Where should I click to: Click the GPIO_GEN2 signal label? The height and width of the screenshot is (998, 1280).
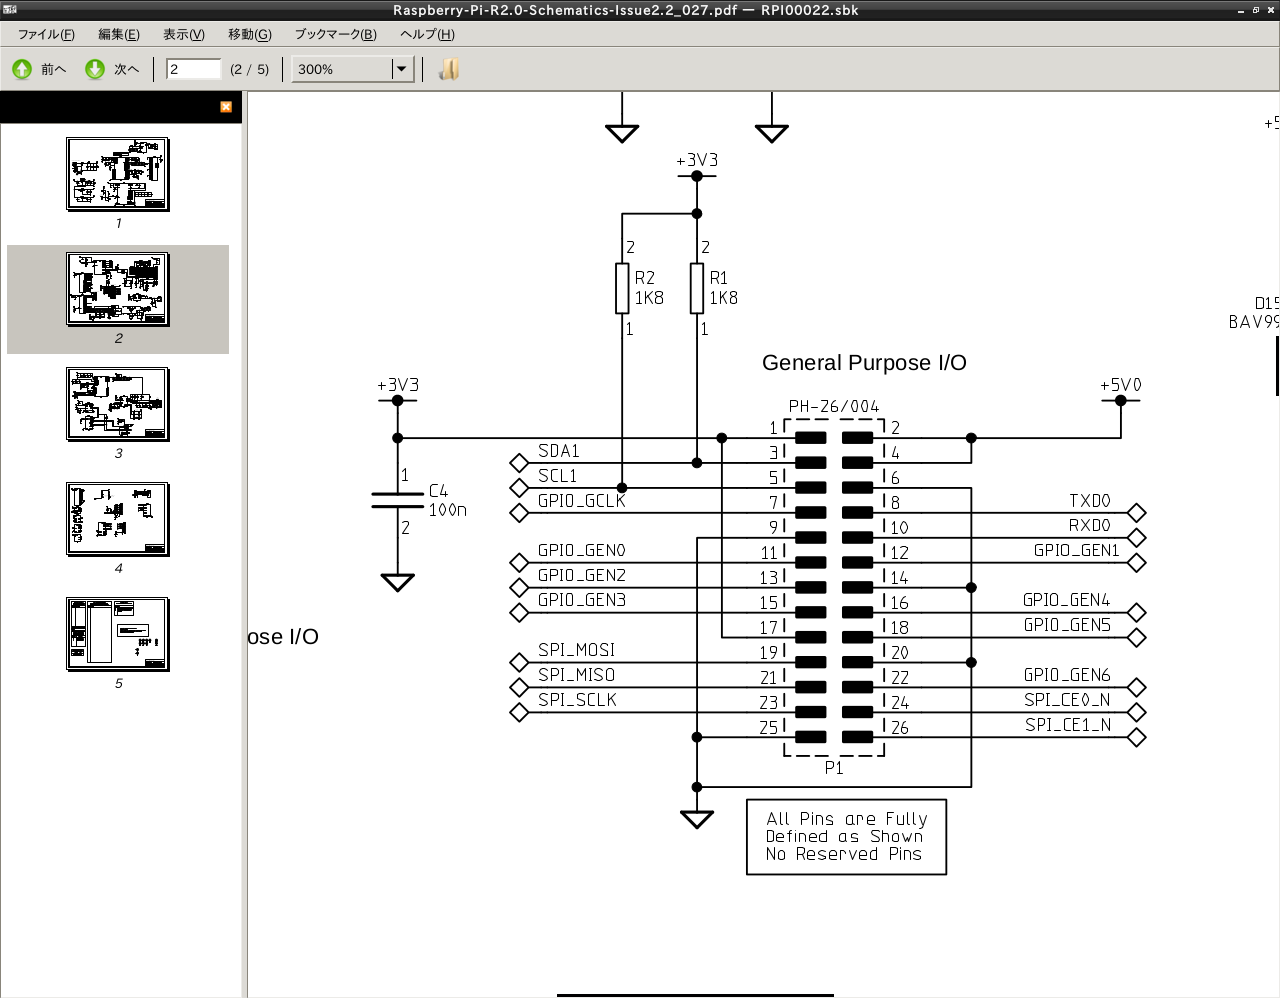(x=581, y=576)
